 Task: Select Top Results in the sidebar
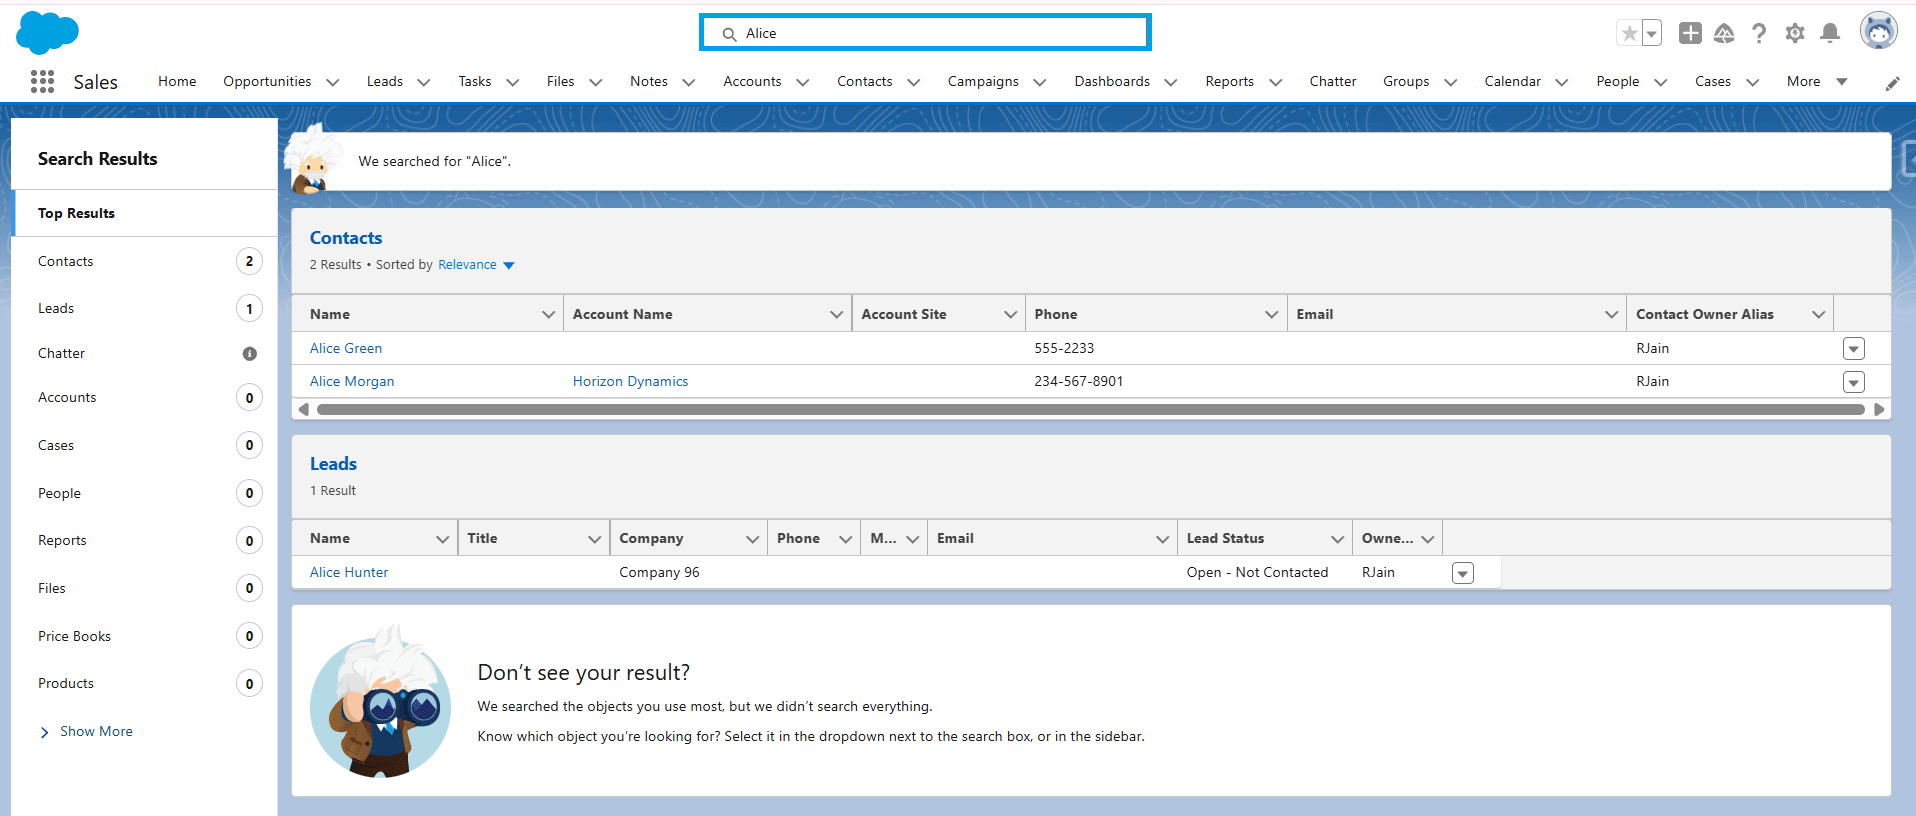[144, 213]
